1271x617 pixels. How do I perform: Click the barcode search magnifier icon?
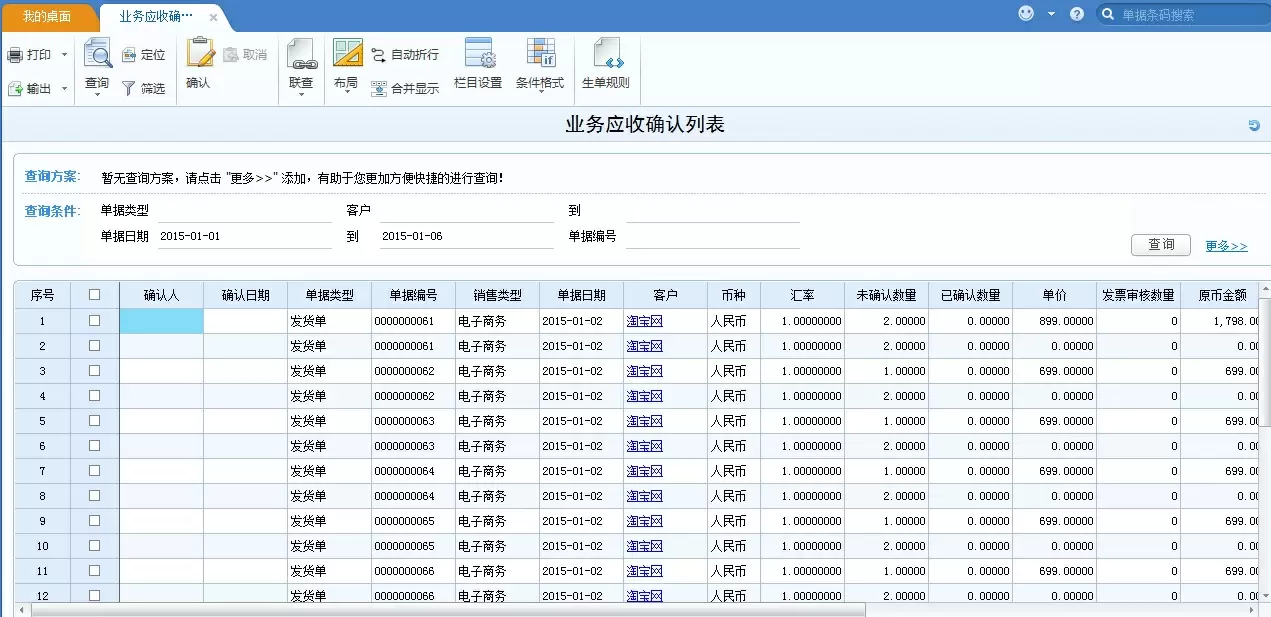(1108, 15)
